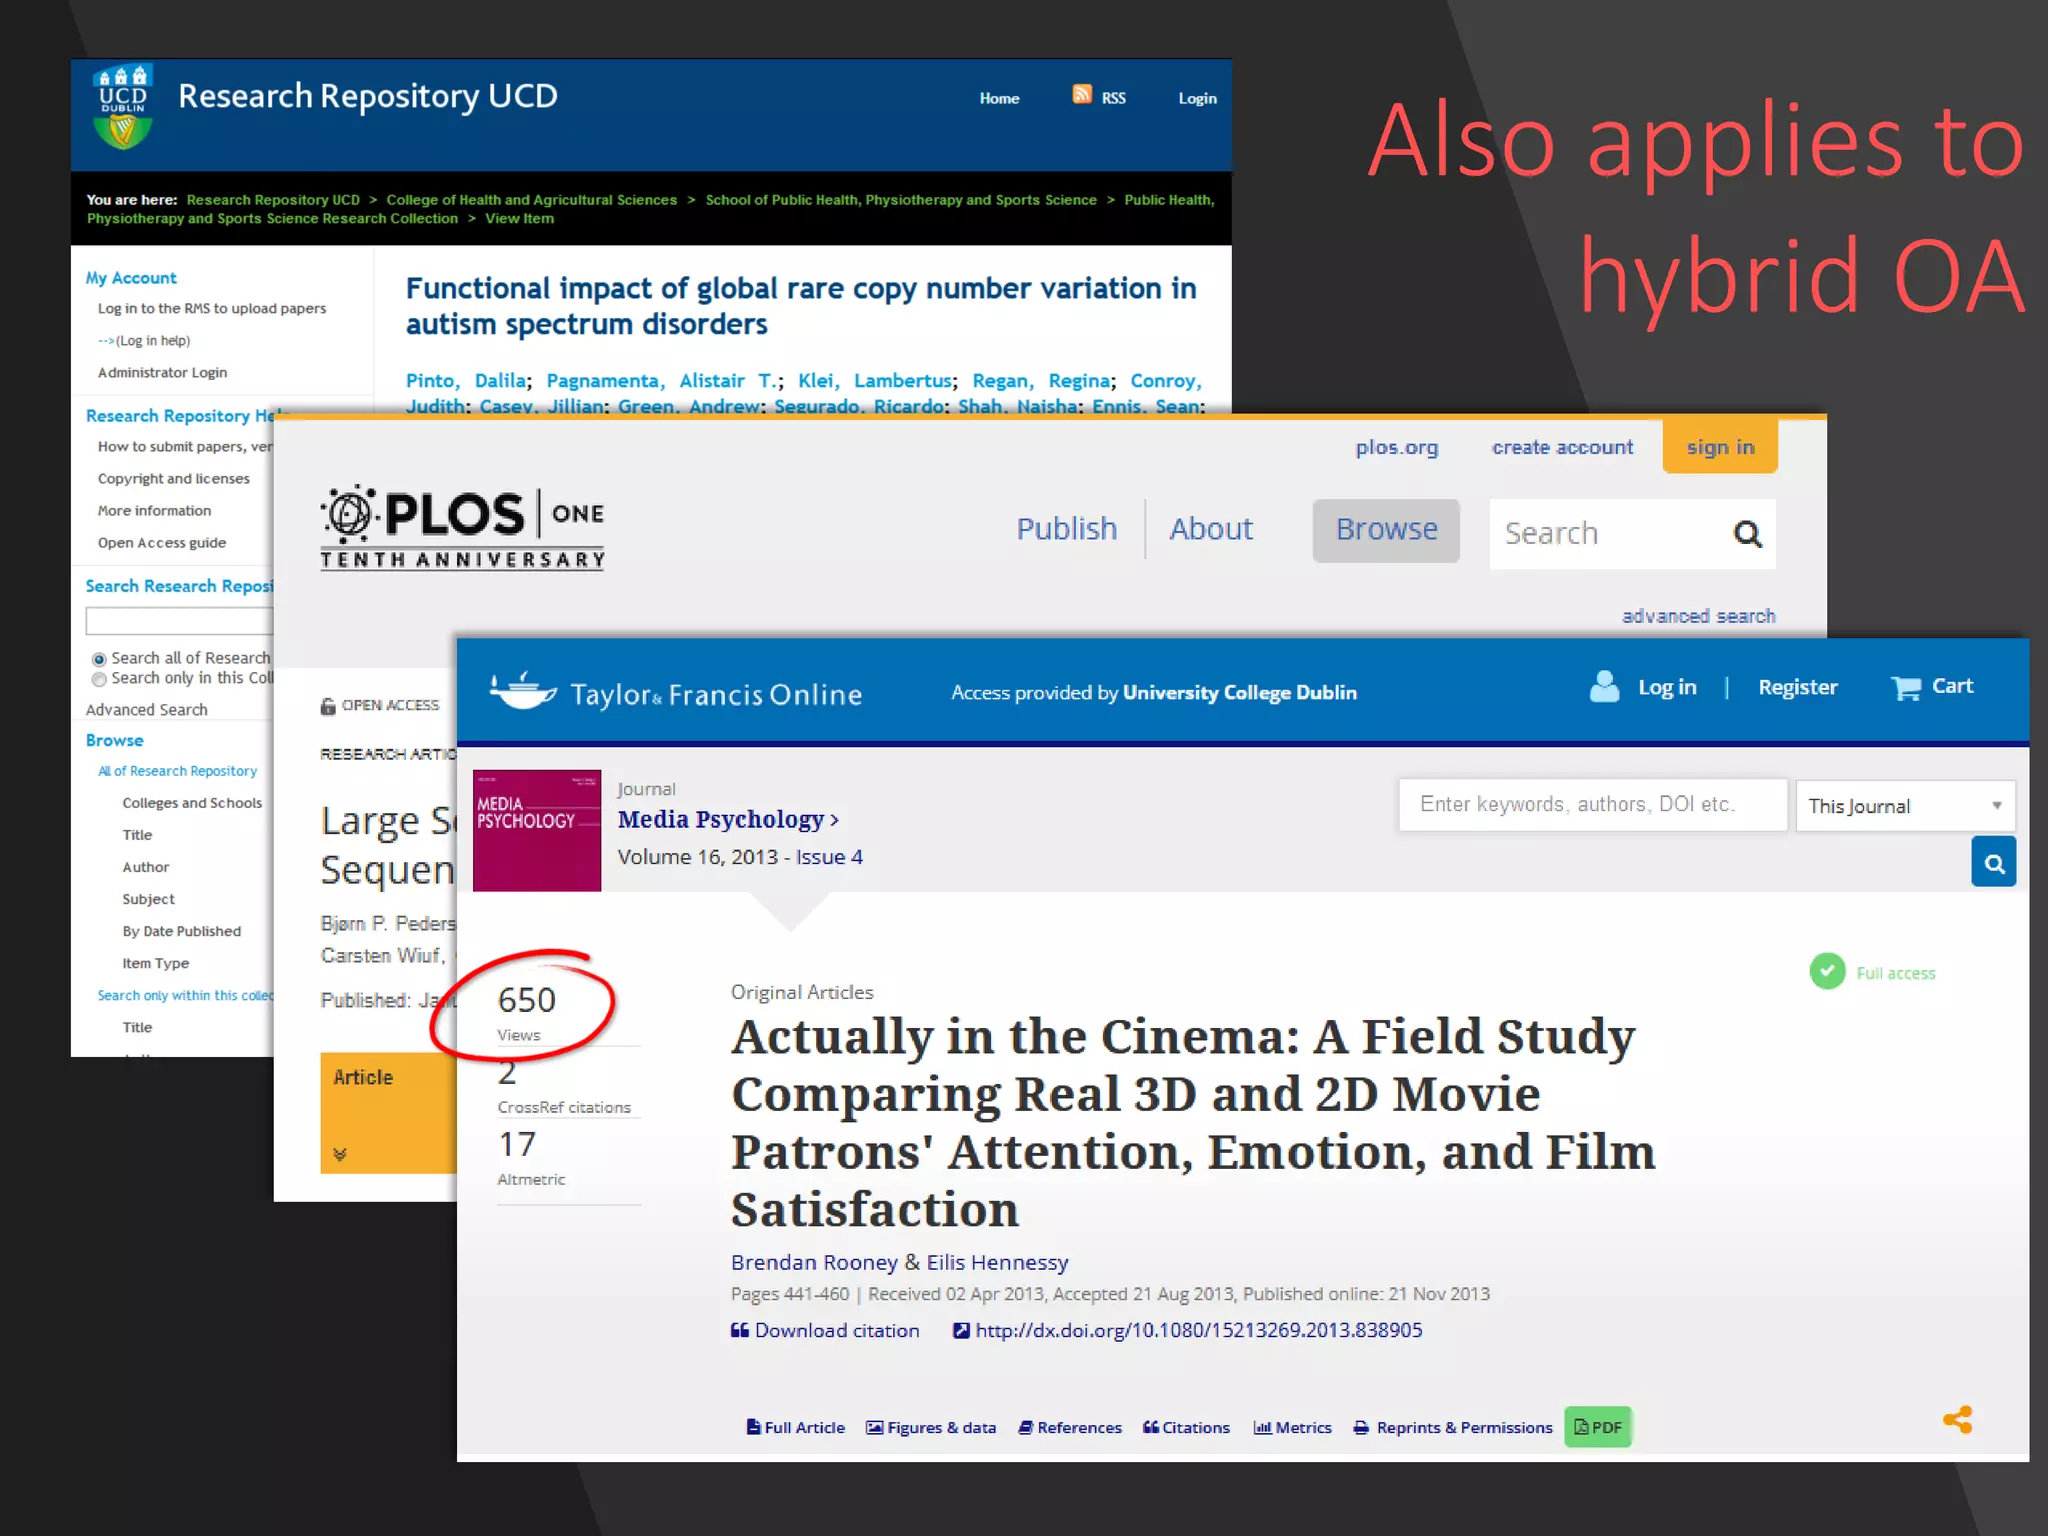The width and height of the screenshot is (2048, 1536).
Task: Open the plos.org link
Action: pyautogui.click(x=1396, y=447)
